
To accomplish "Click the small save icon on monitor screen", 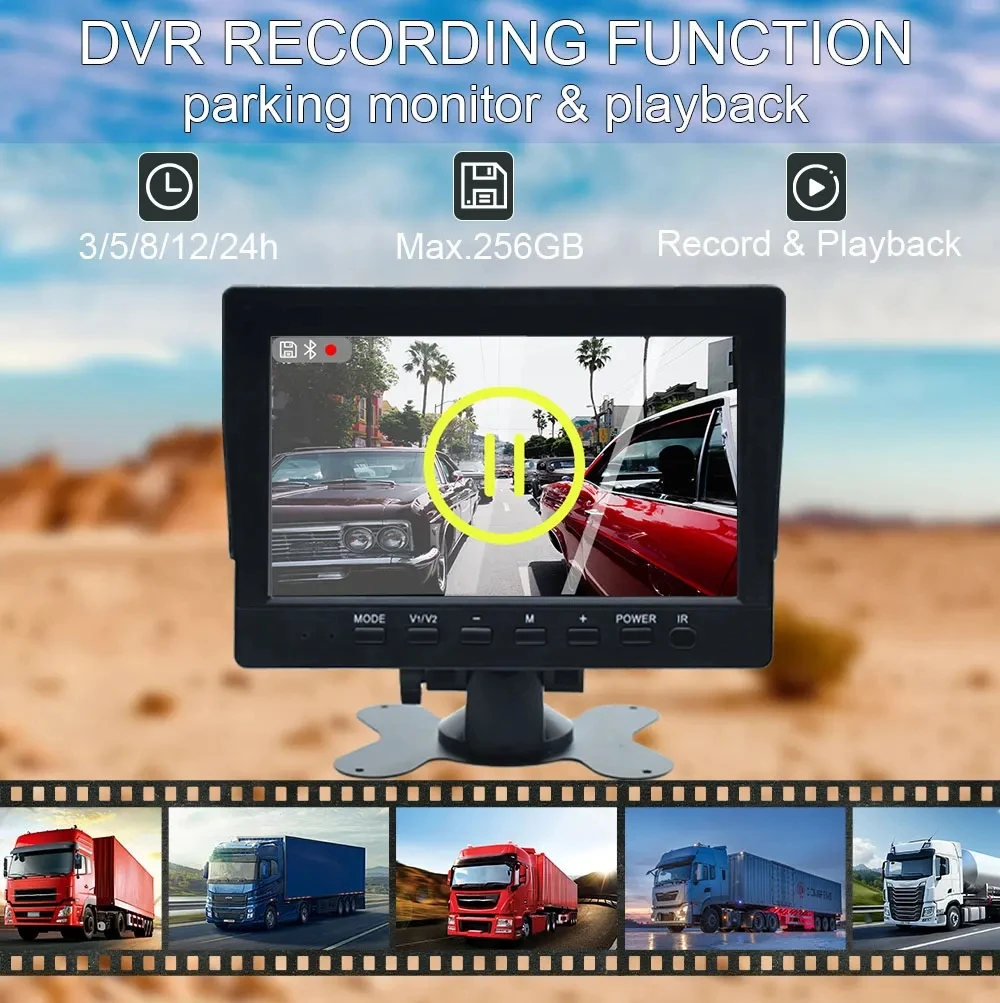I will coord(288,349).
